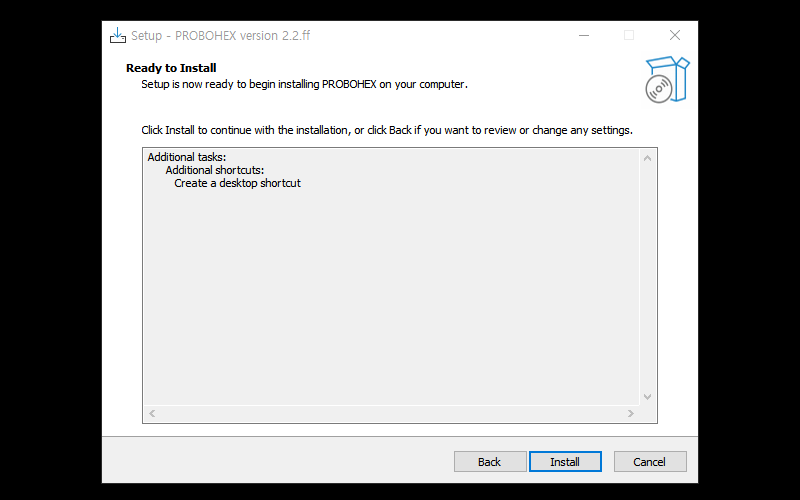Image resolution: width=800 pixels, height=500 pixels.
Task: Minimize the Setup window
Action: (583, 35)
